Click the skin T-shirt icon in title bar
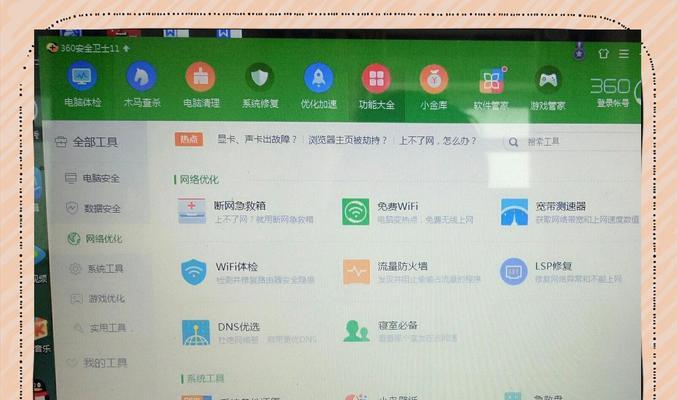Image resolution: width=677 pixels, height=400 pixels. coord(603,54)
